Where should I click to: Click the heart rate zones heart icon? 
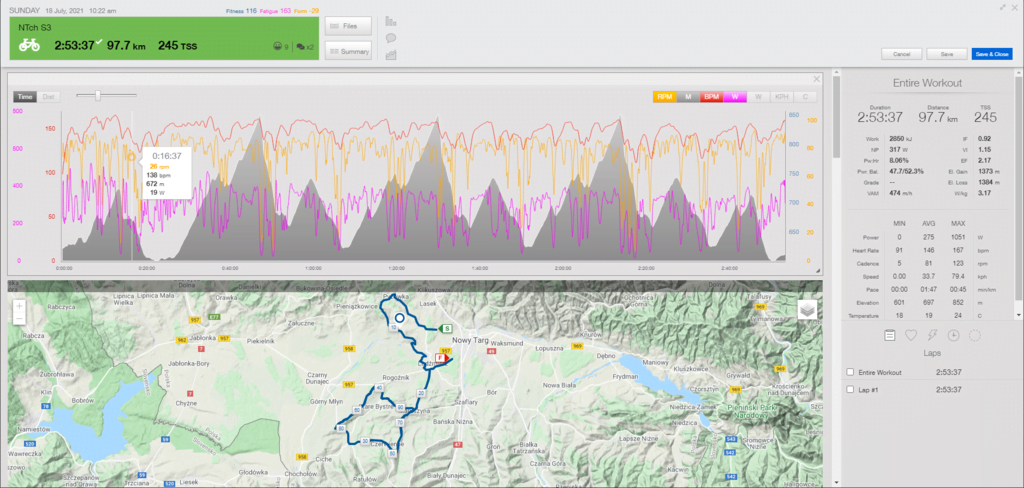pos(910,335)
